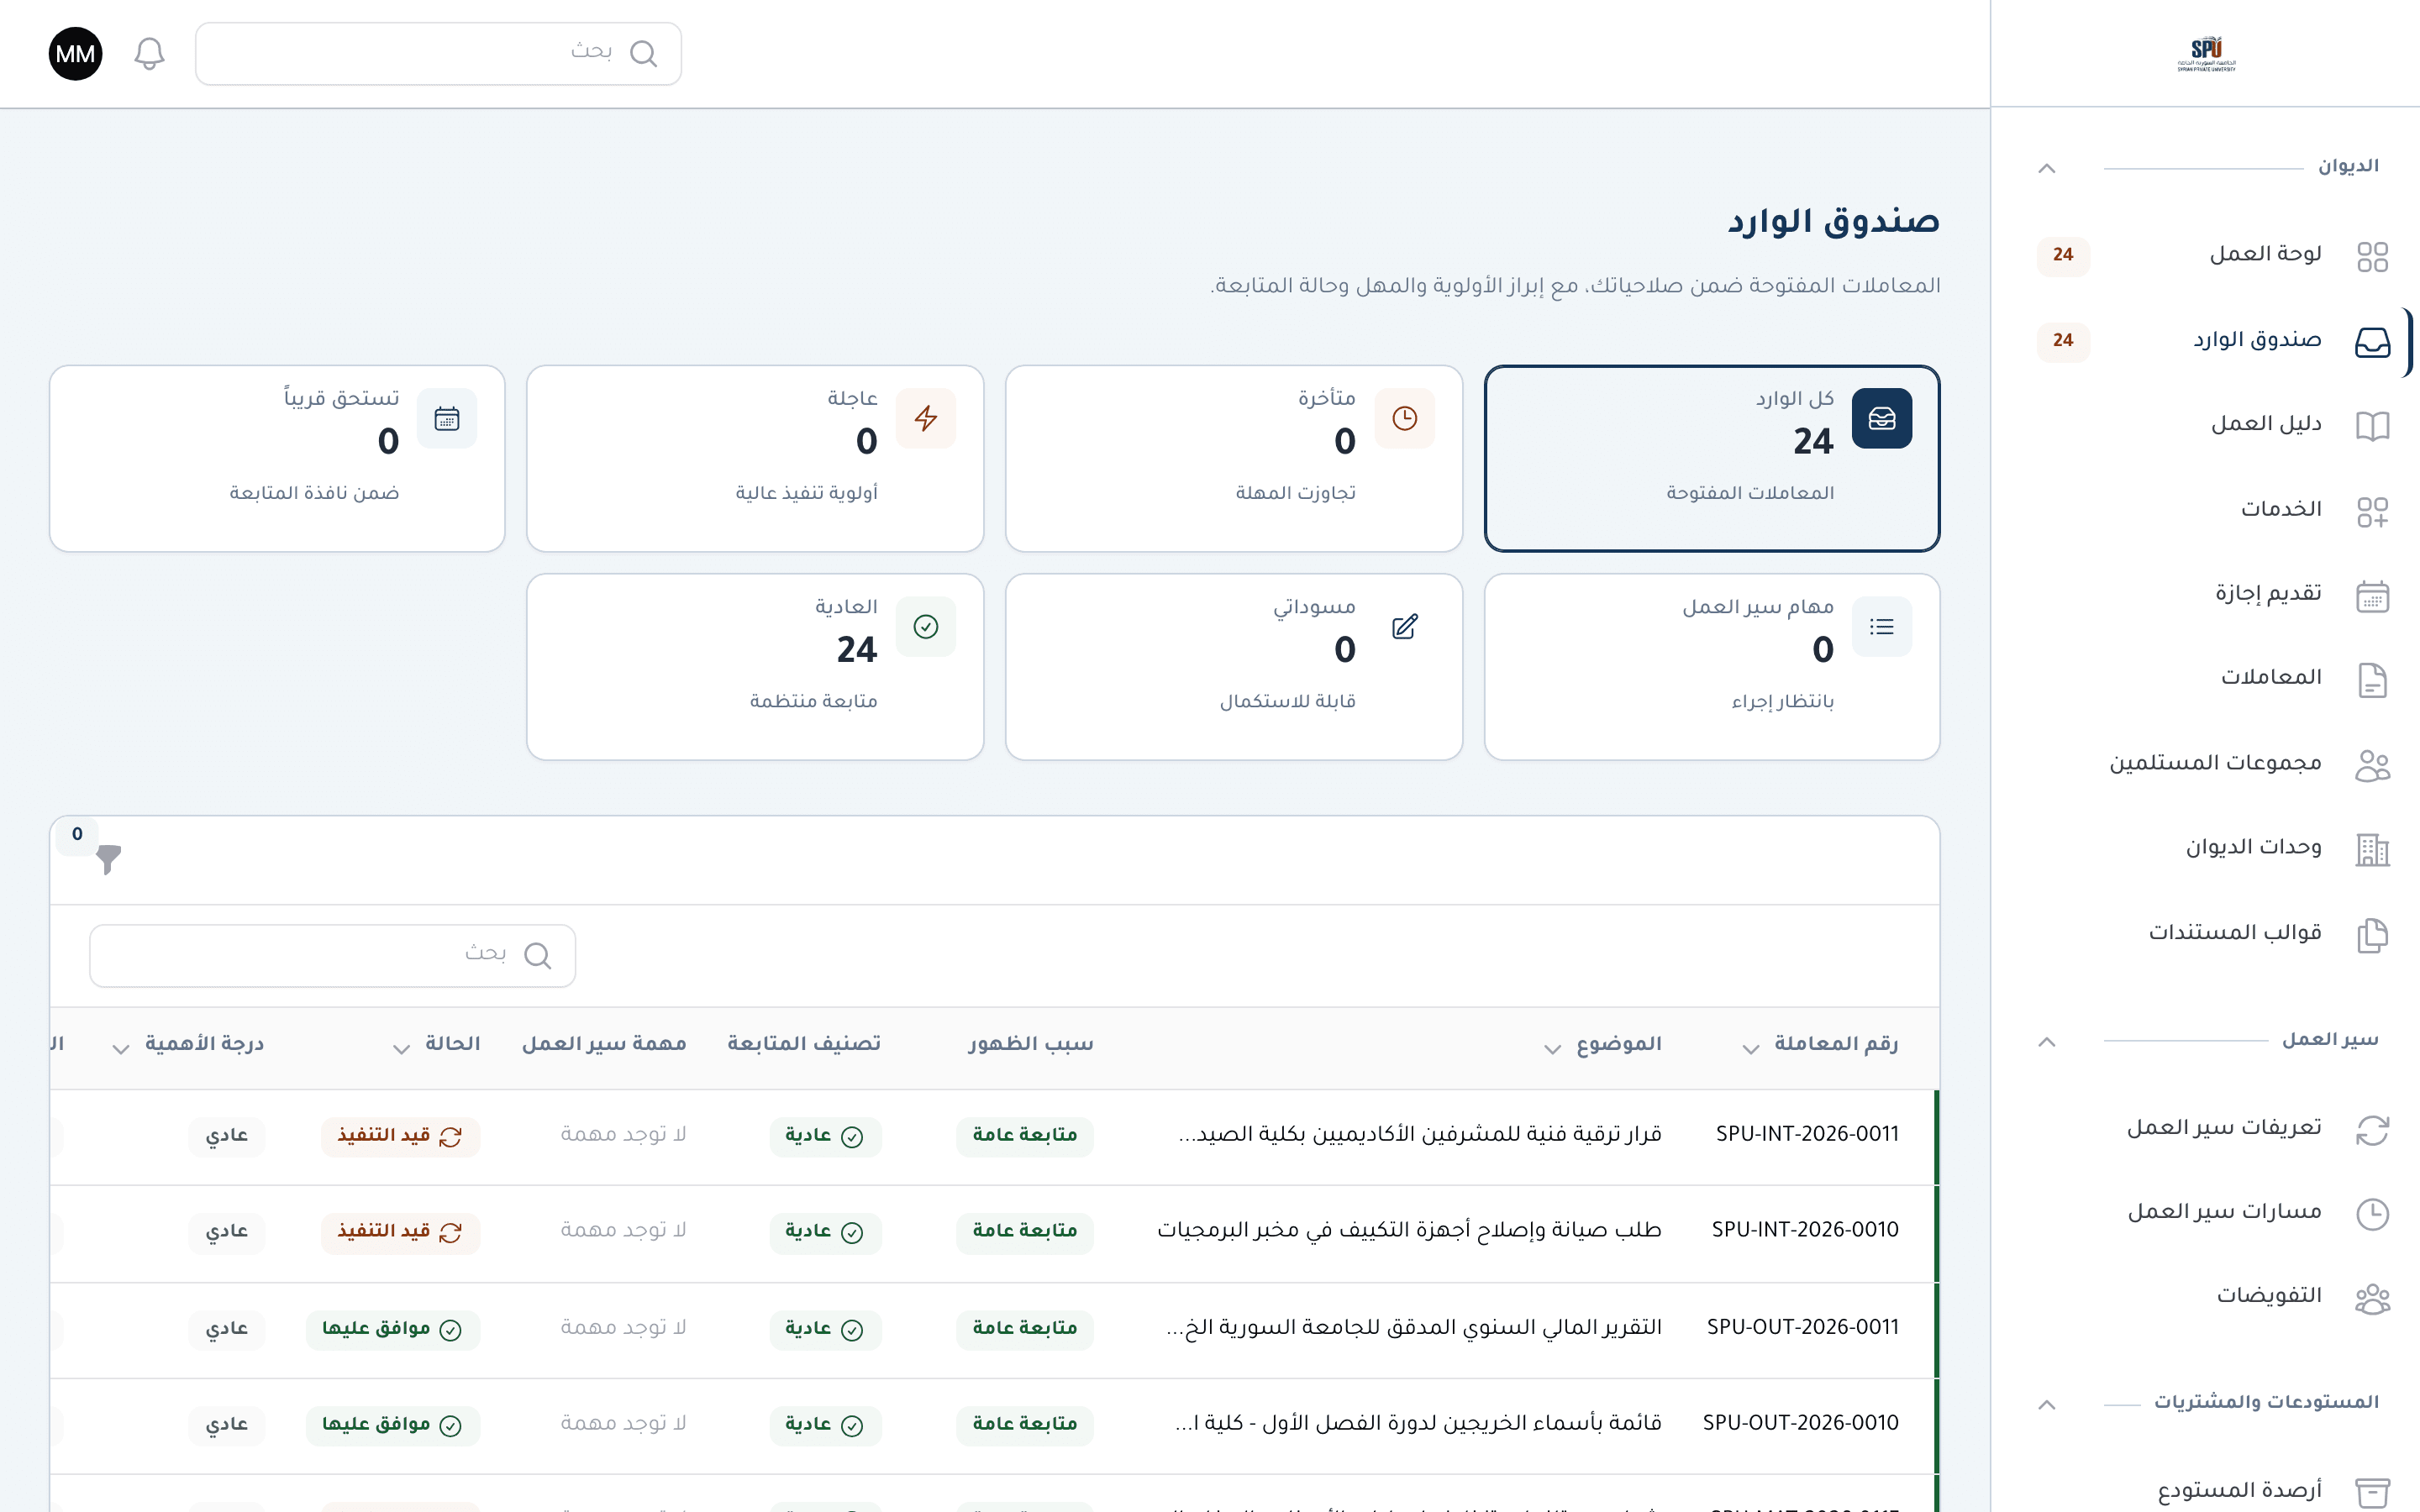Click the التفويضات group icon
This screenshot has height=1512, width=2420.
click(x=2372, y=1298)
